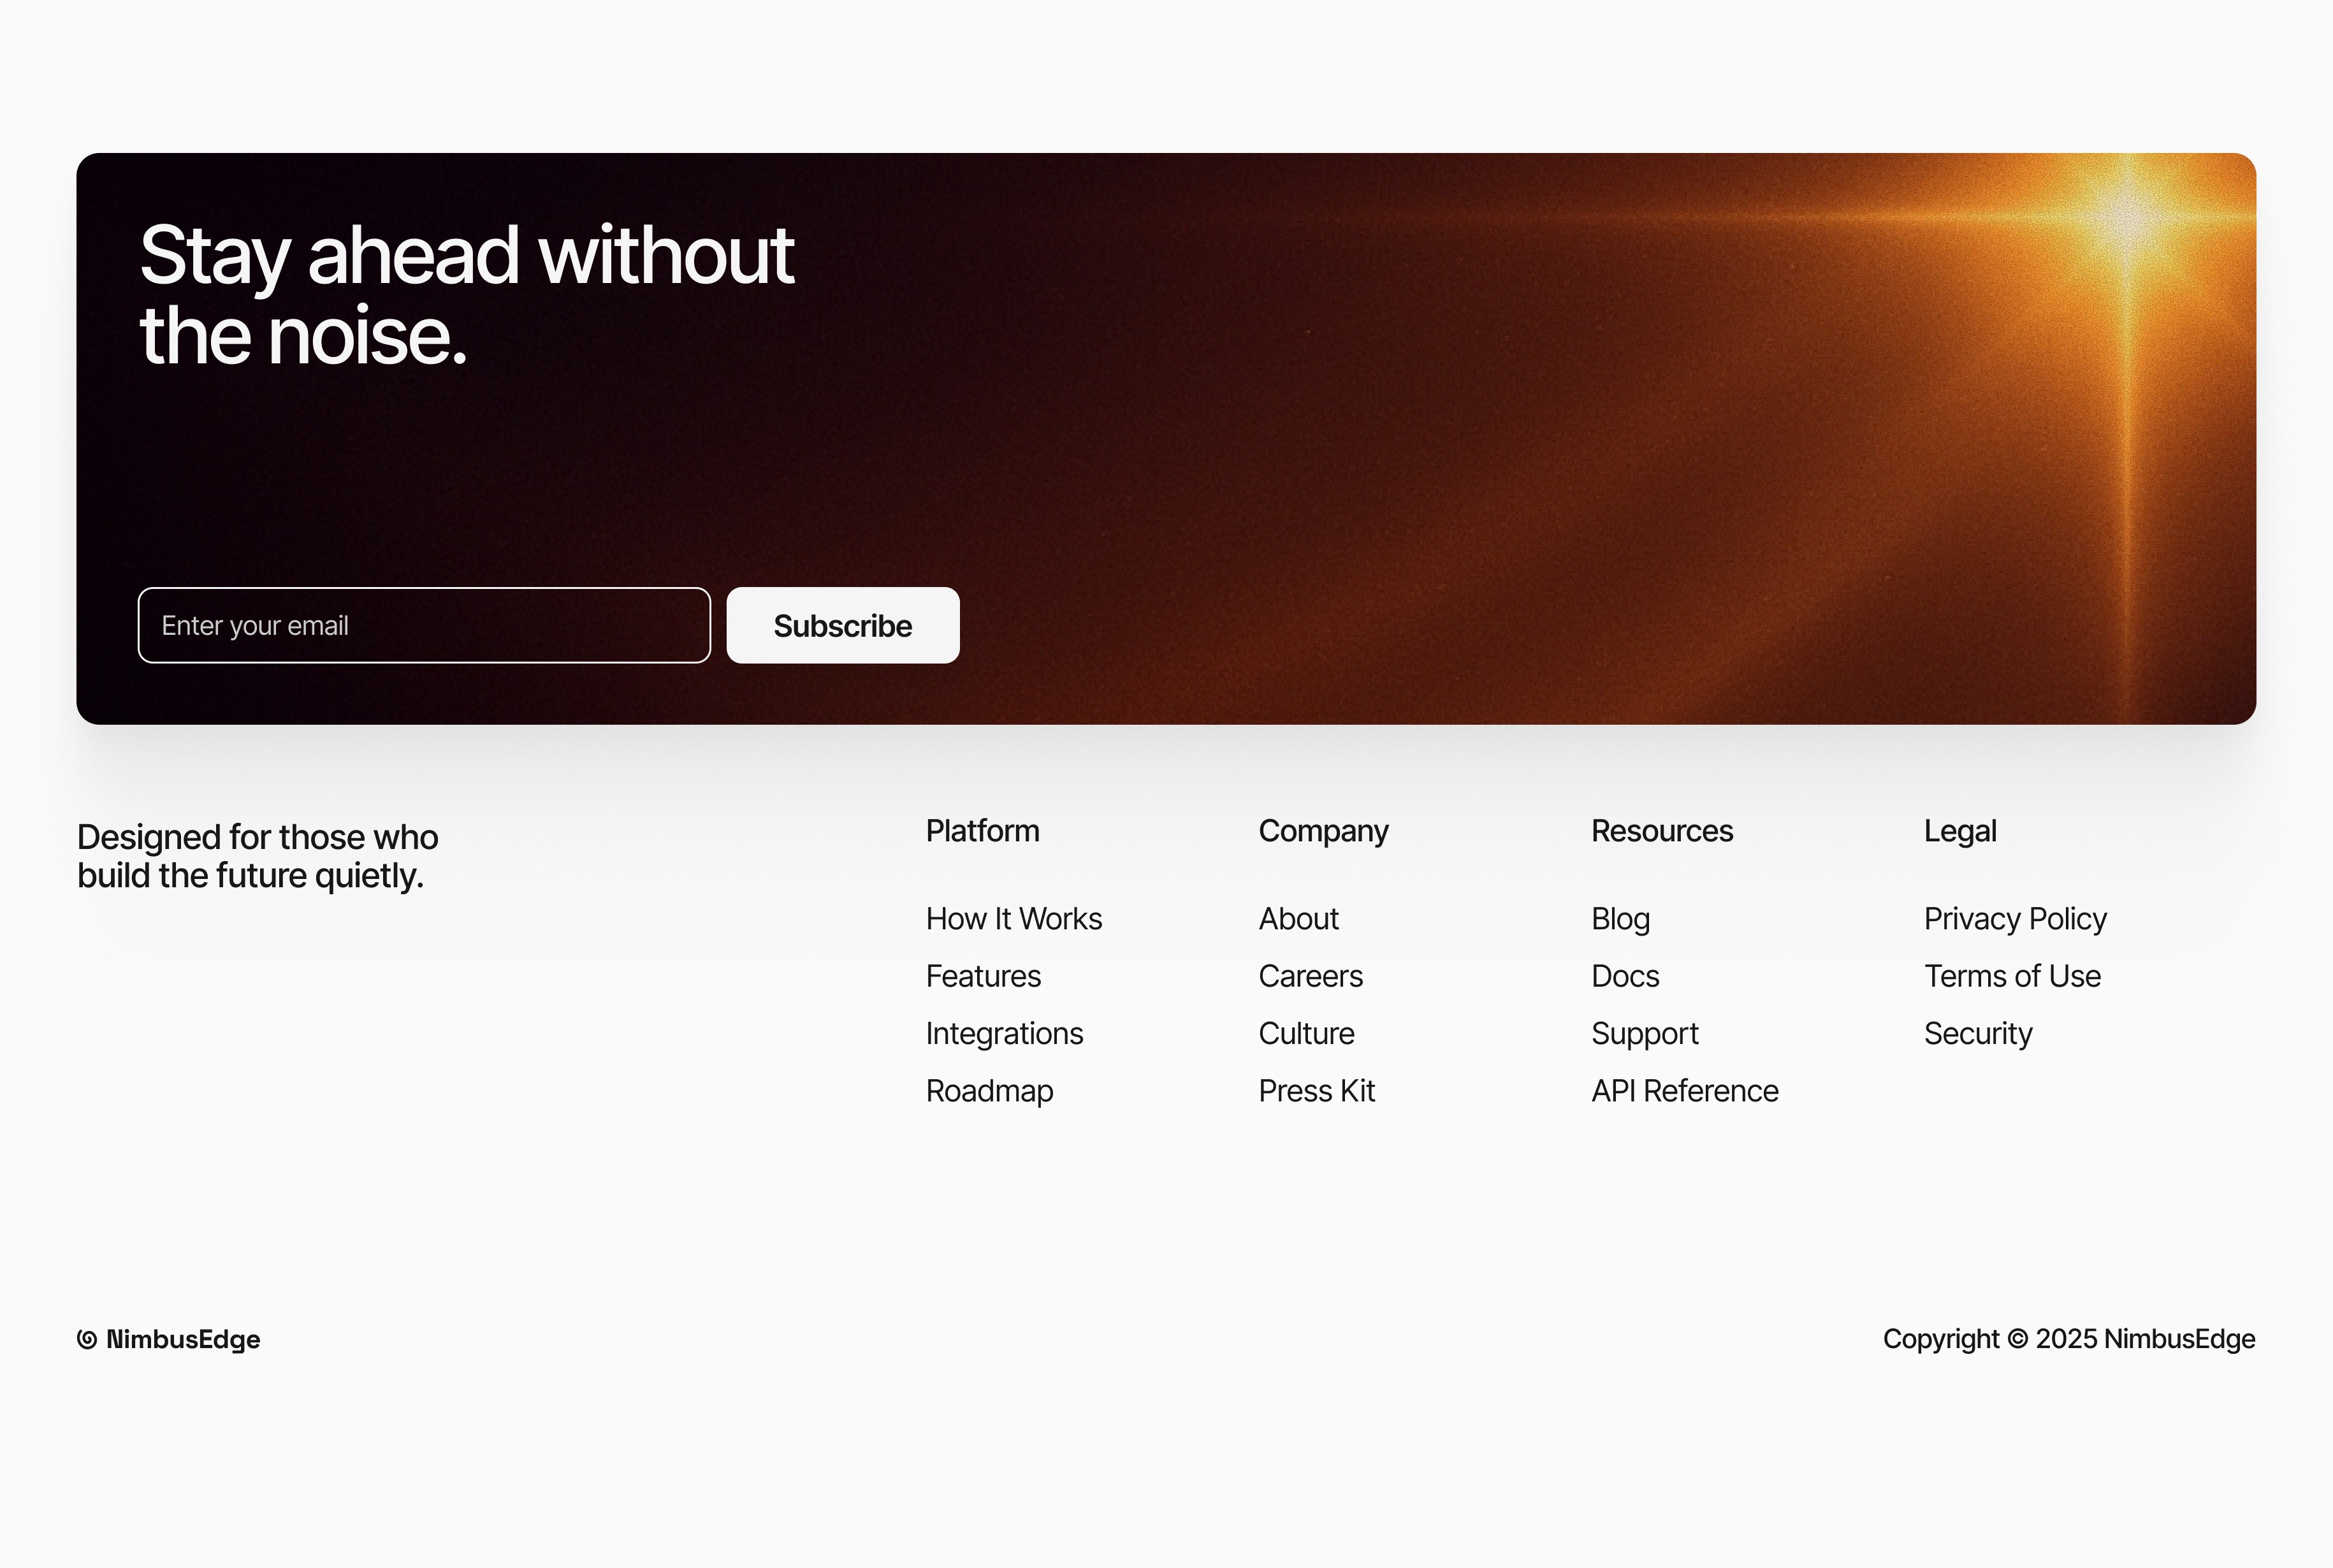Image resolution: width=2333 pixels, height=1568 pixels.
Task: Open the Integrations footer link
Action: [1004, 1033]
